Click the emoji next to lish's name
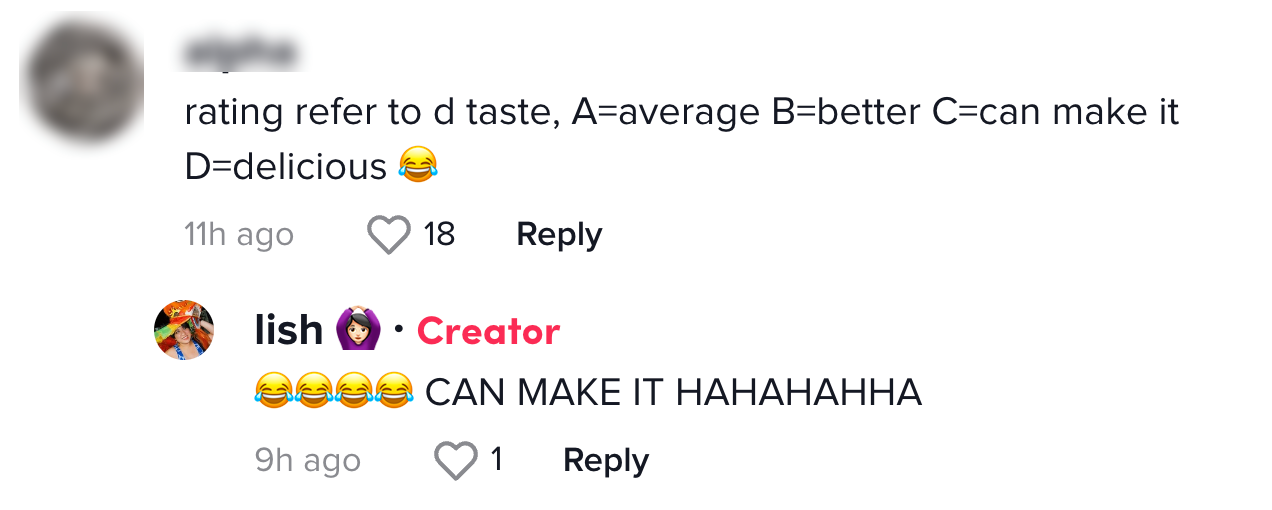This screenshot has width=1272, height=510. click(357, 330)
